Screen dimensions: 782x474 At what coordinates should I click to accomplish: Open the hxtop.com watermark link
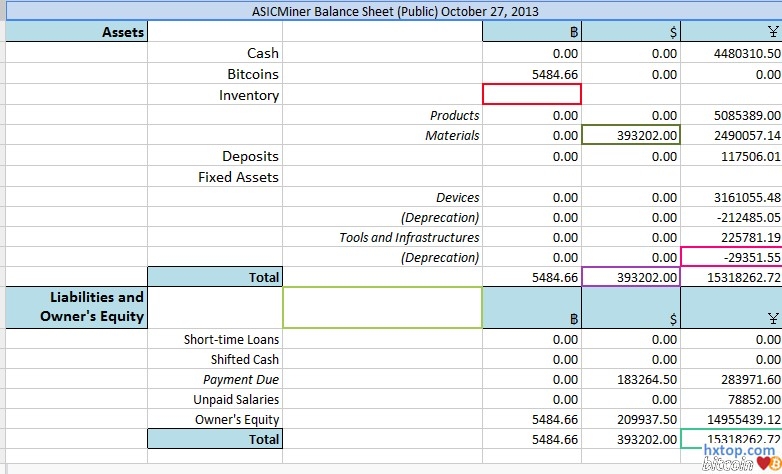(738, 451)
